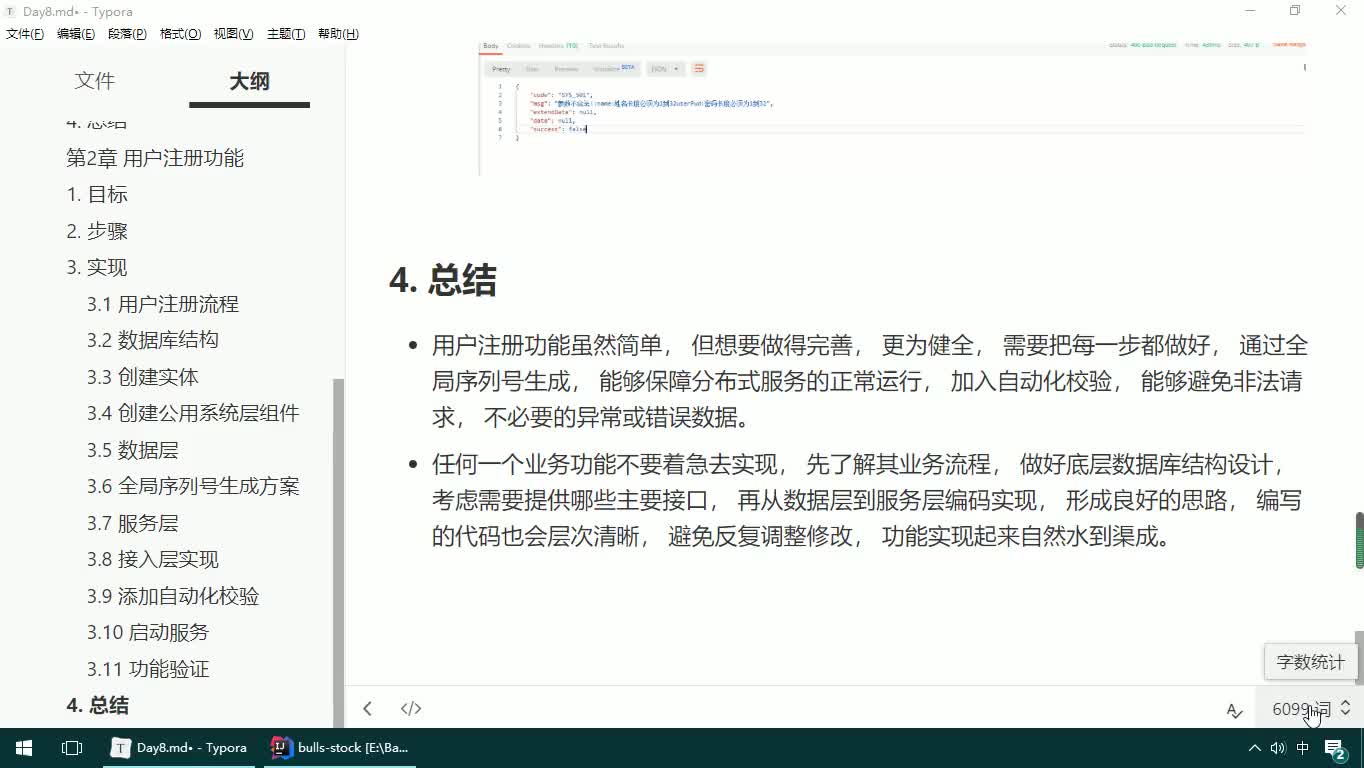The image size is (1364, 768).
Task: Go to outline item 2. 步骤
Action: click(97, 231)
